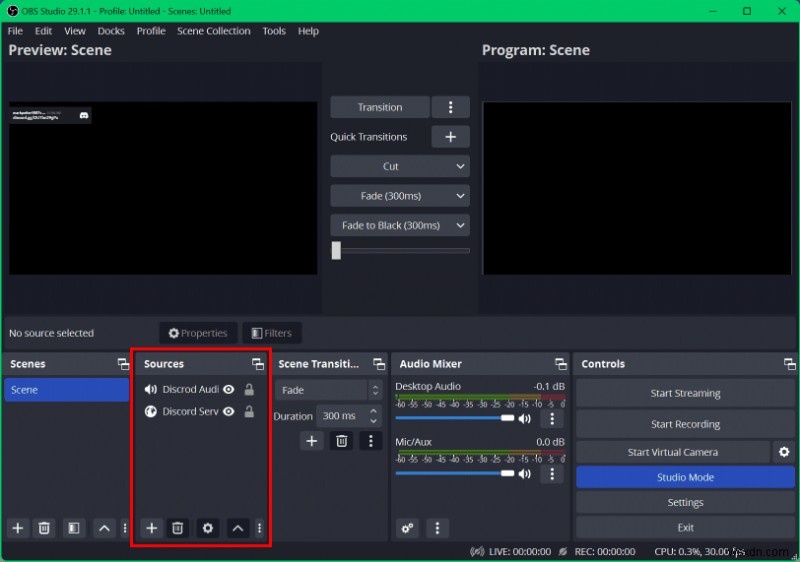Open the Tools menu

[274, 31]
